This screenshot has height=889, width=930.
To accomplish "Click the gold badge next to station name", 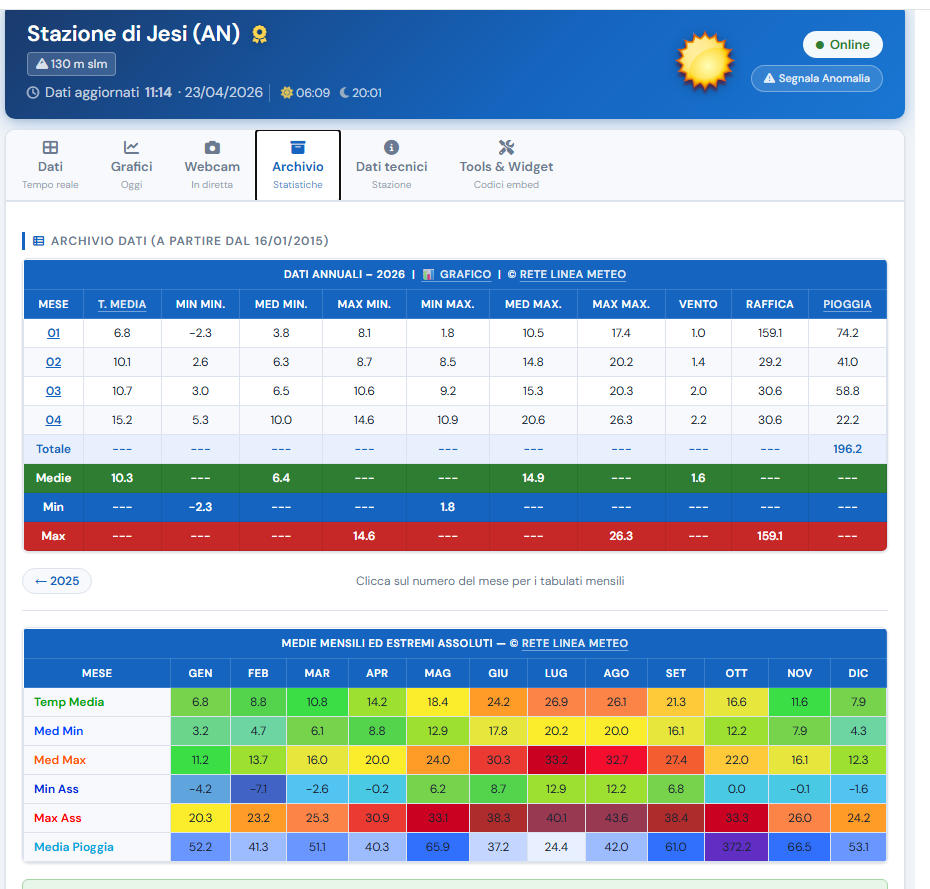I will (260, 35).
